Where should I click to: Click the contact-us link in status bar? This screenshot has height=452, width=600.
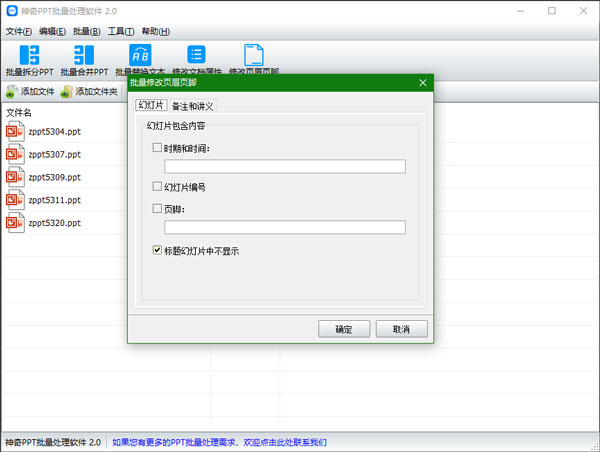(x=219, y=442)
